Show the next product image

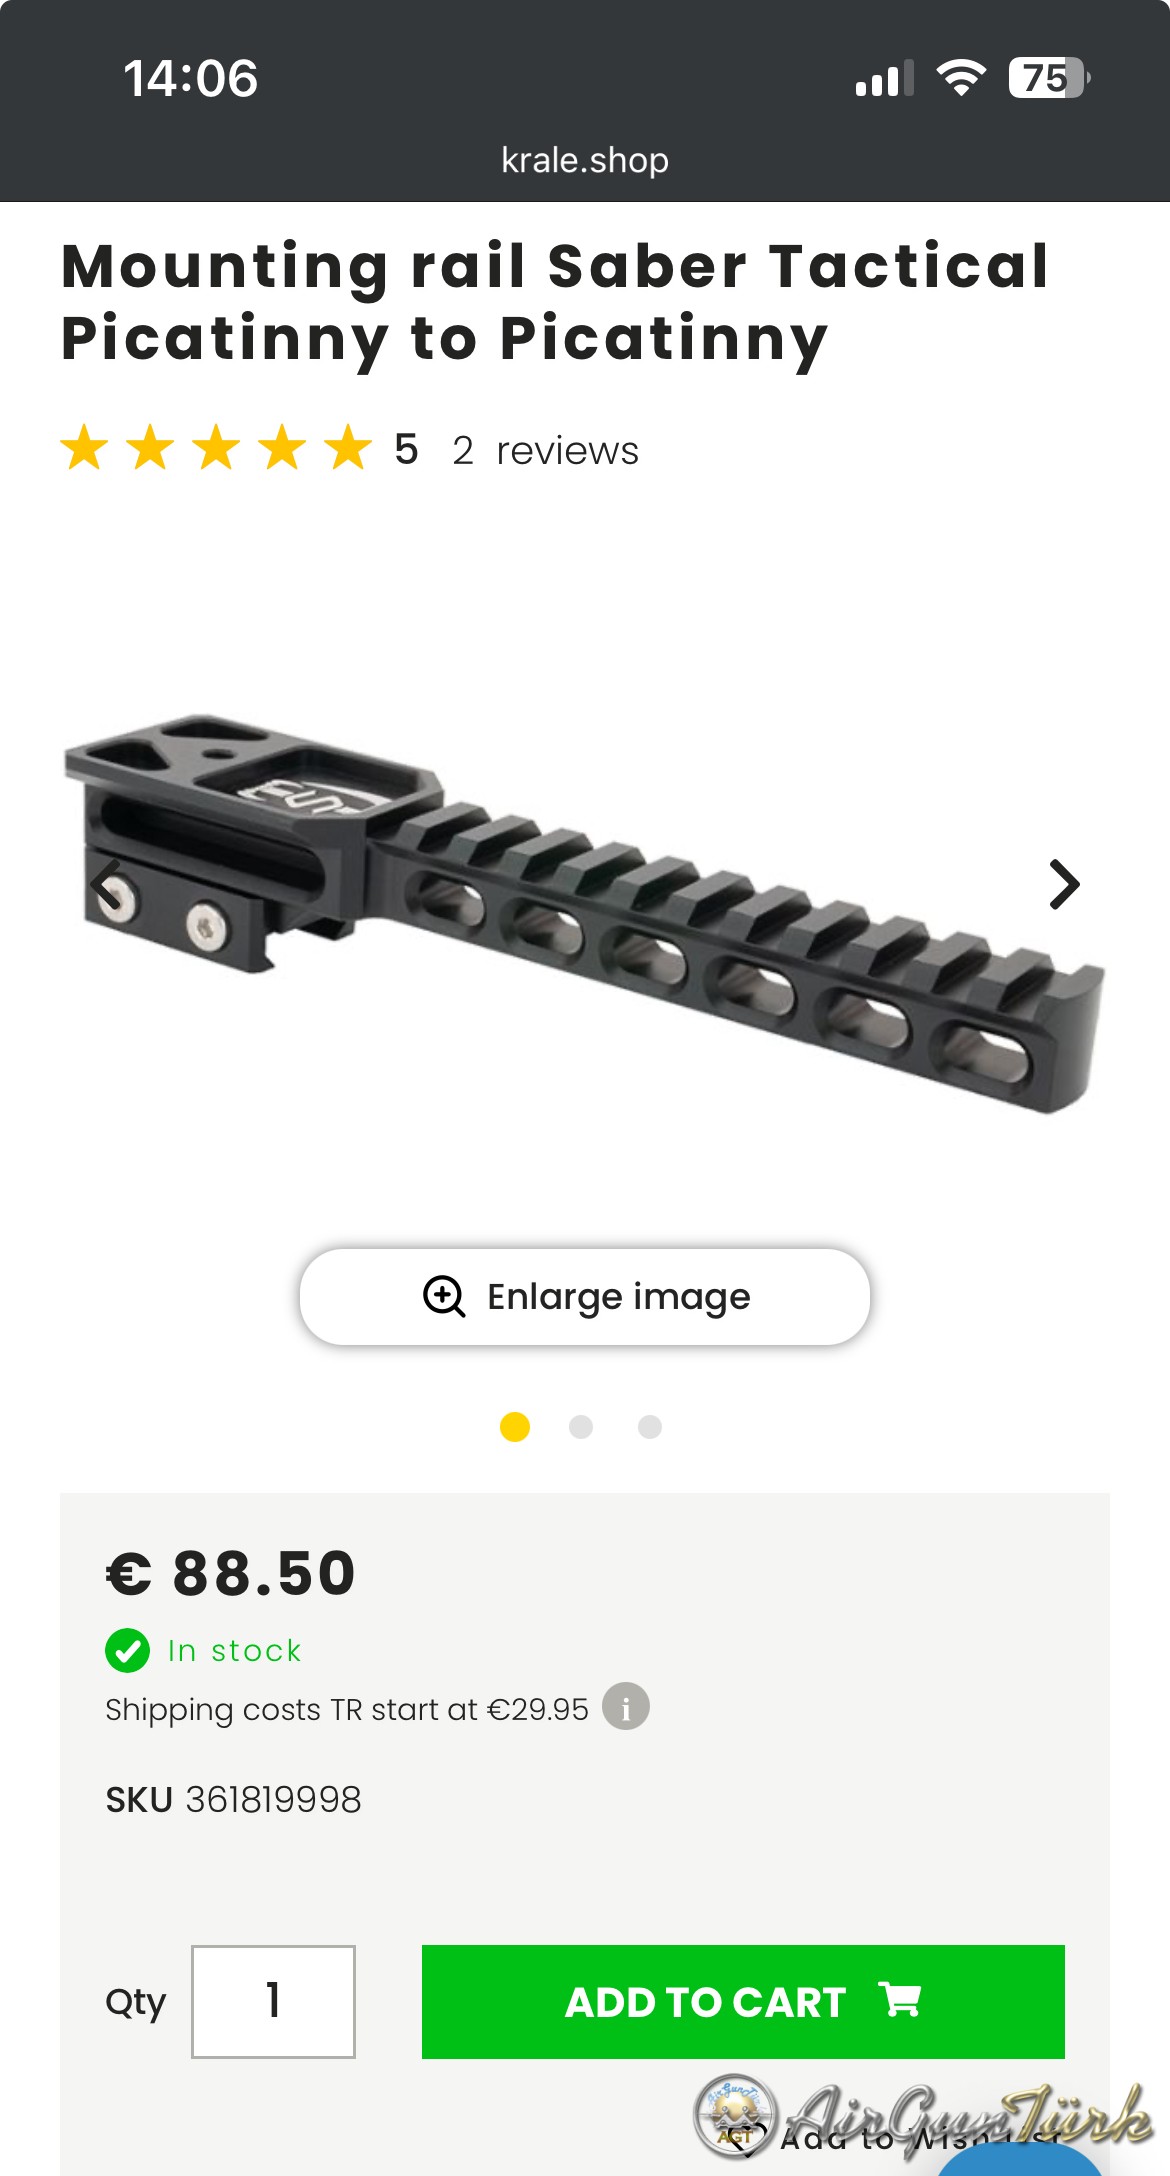click(1064, 885)
